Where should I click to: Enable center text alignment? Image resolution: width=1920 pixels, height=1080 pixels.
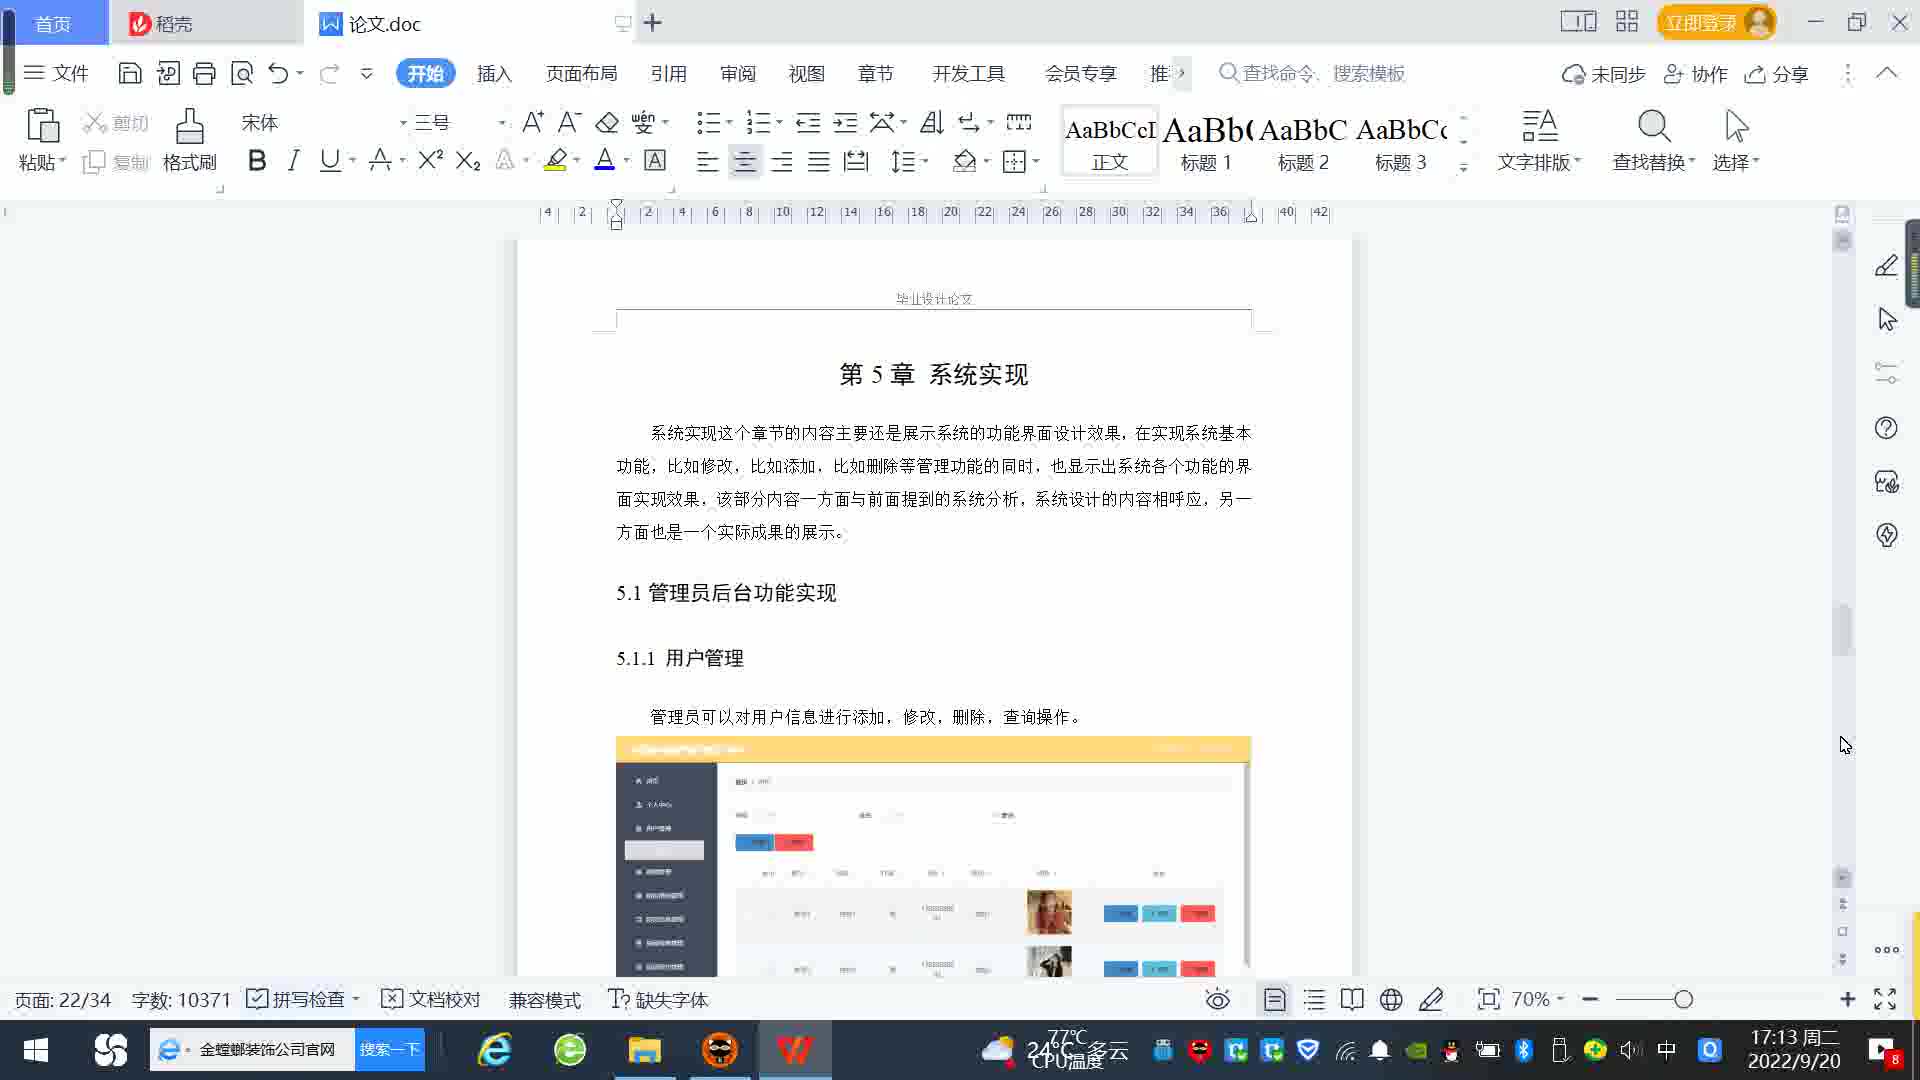pyautogui.click(x=744, y=161)
